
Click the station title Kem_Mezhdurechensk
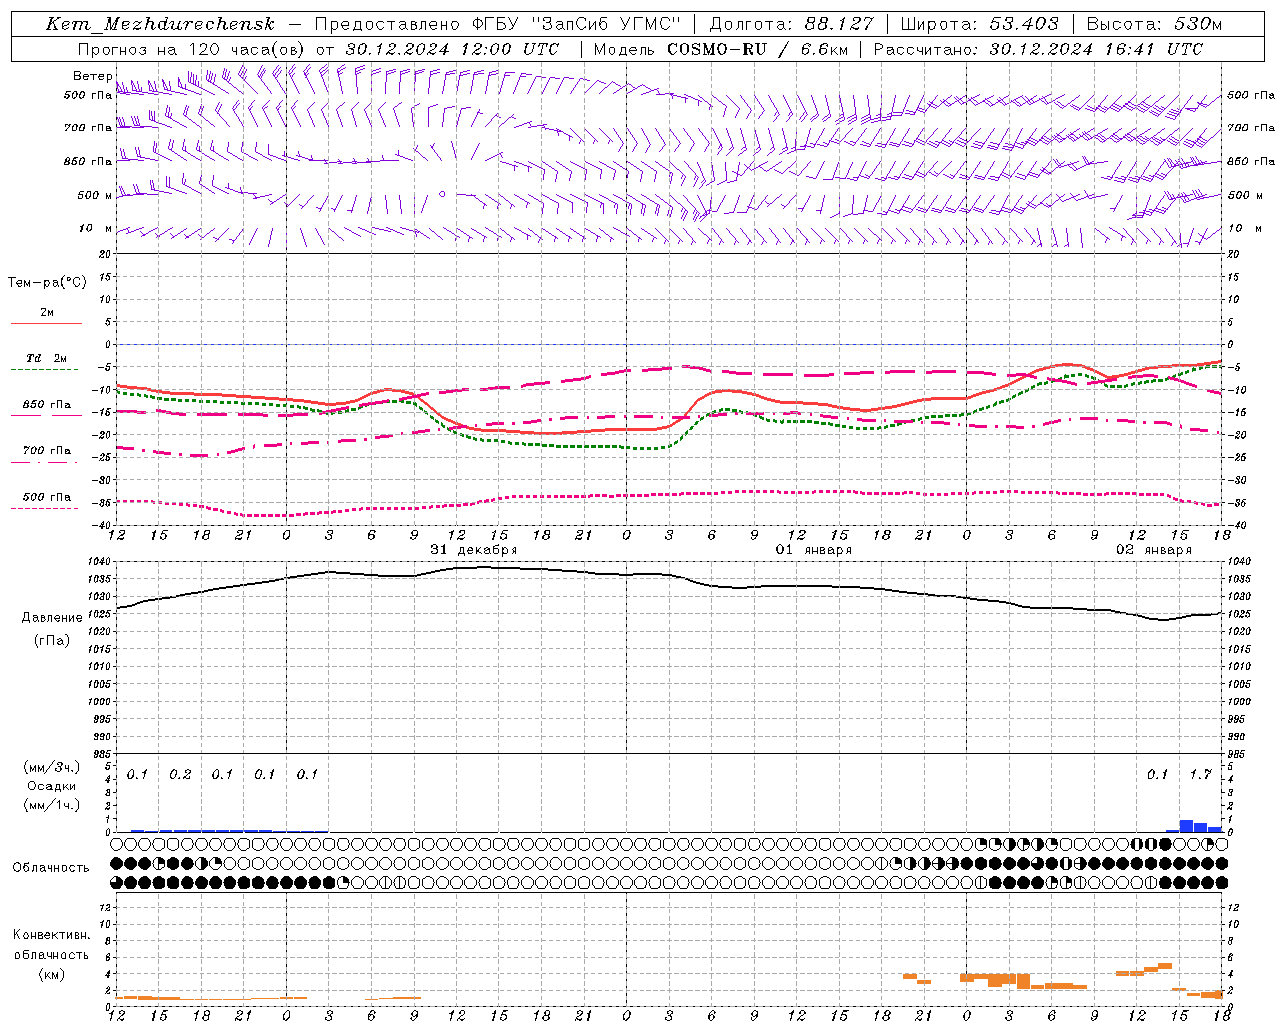tap(160, 24)
